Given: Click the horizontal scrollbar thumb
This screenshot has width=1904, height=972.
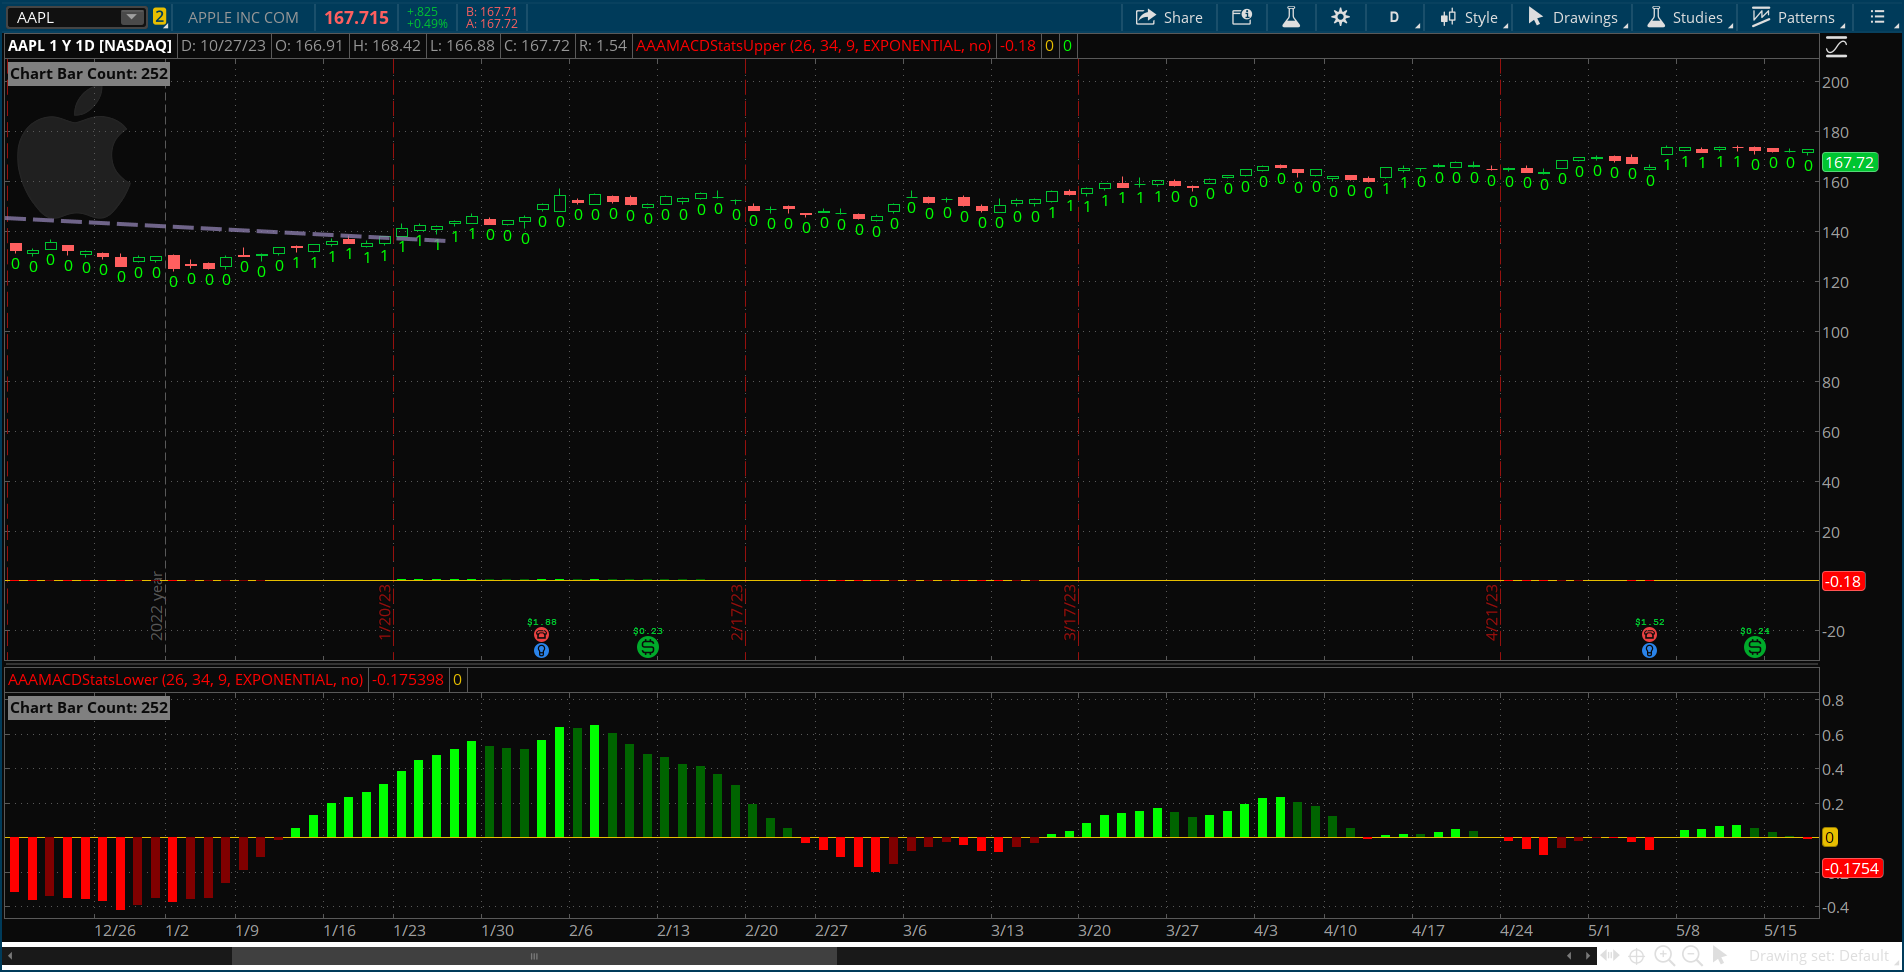Looking at the screenshot, I should [534, 956].
